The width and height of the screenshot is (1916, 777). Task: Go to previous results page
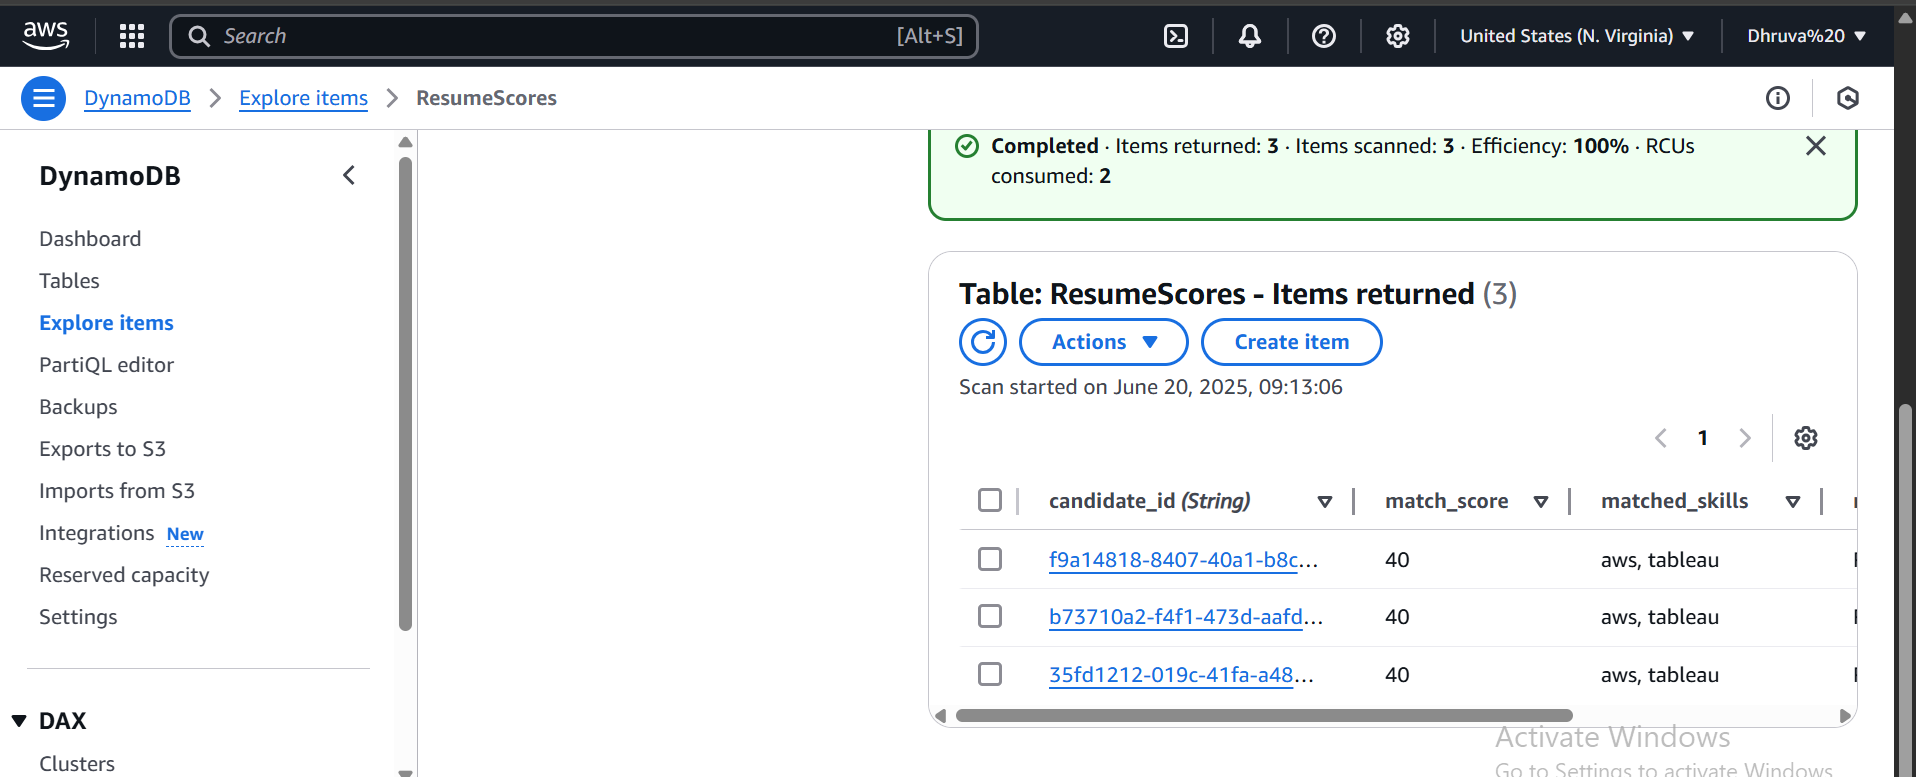pos(1661,438)
